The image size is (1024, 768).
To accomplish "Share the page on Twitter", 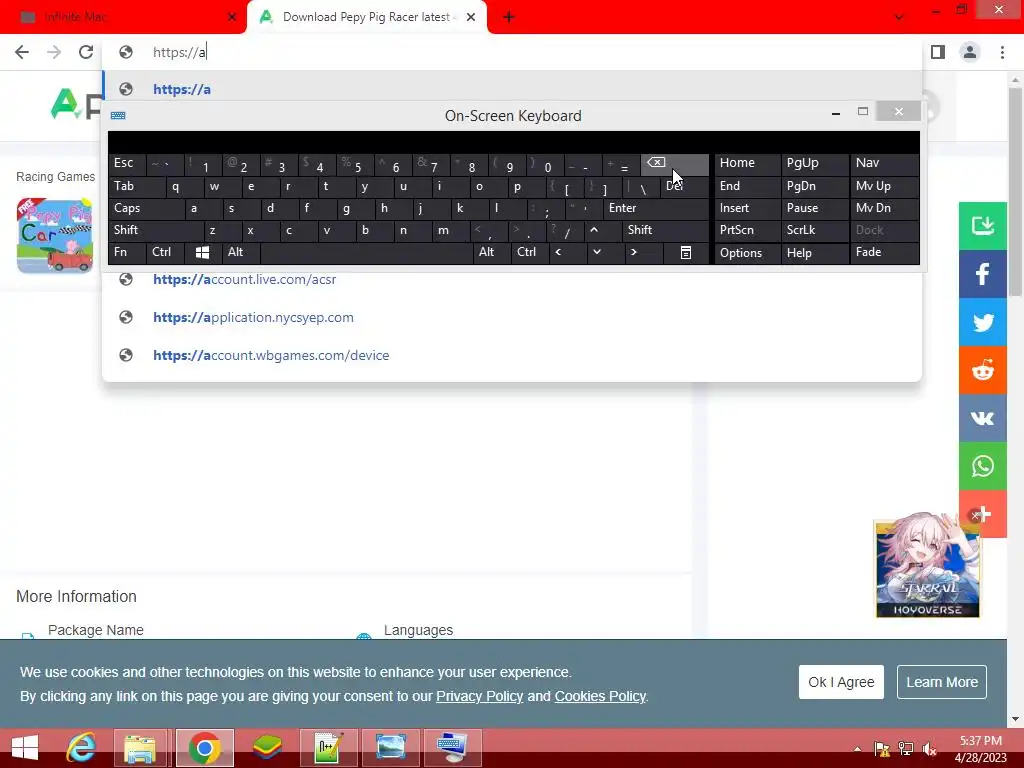I will click(x=983, y=323).
